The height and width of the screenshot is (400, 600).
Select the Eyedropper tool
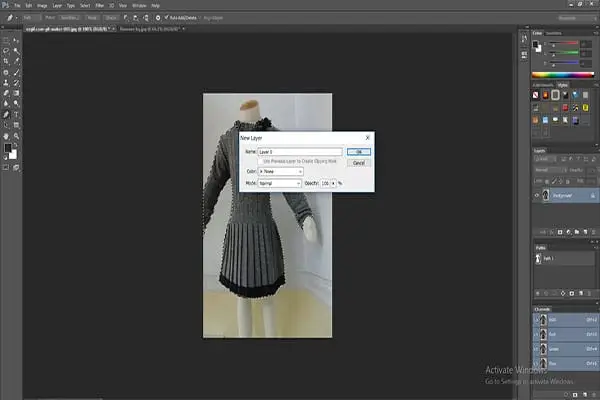click(x=16, y=61)
